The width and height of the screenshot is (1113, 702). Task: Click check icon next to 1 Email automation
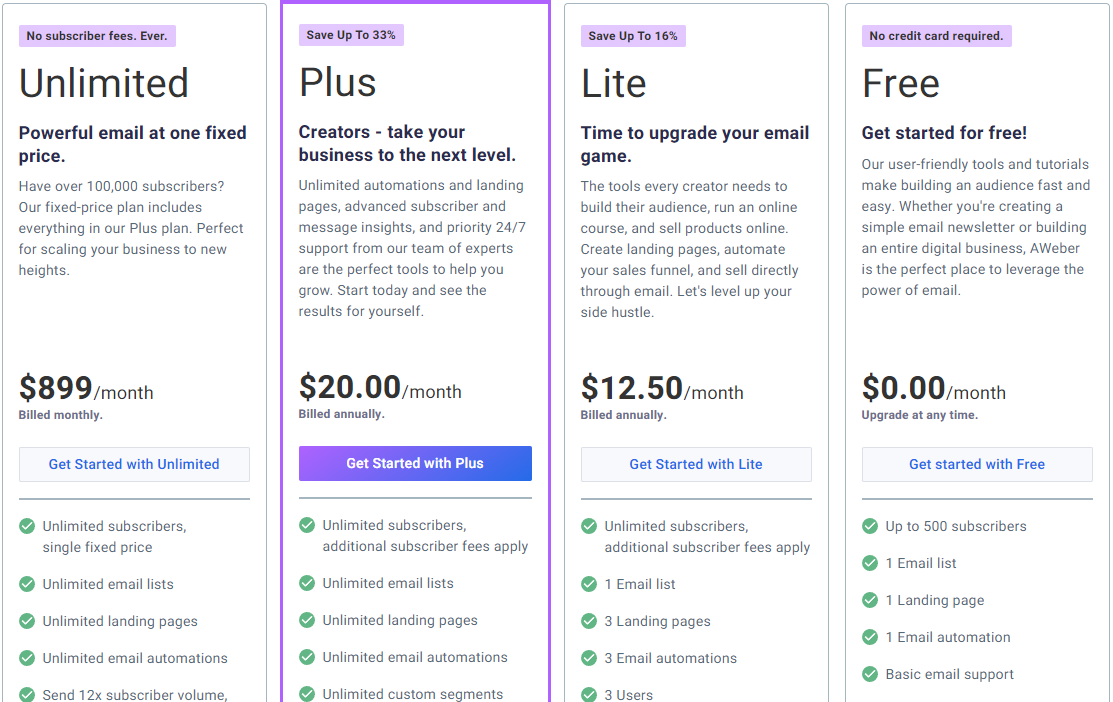[870, 637]
